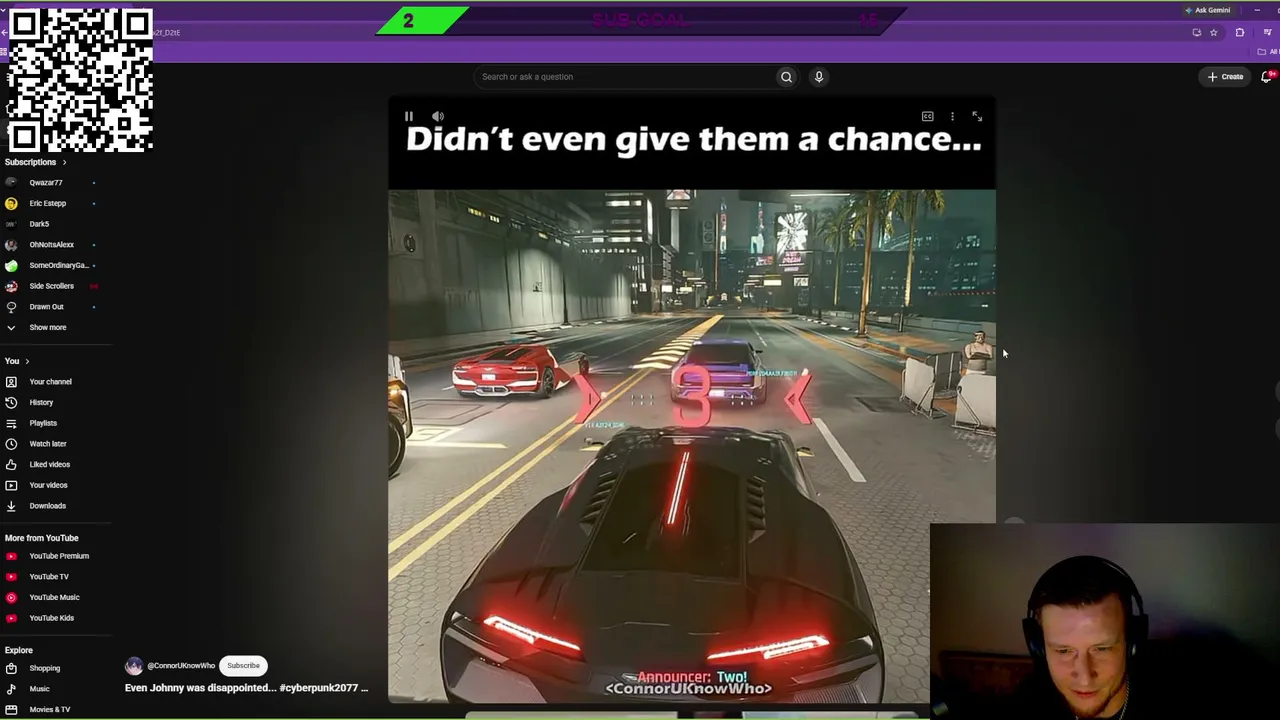Open Your videos
The height and width of the screenshot is (720, 1280).
tap(50, 485)
